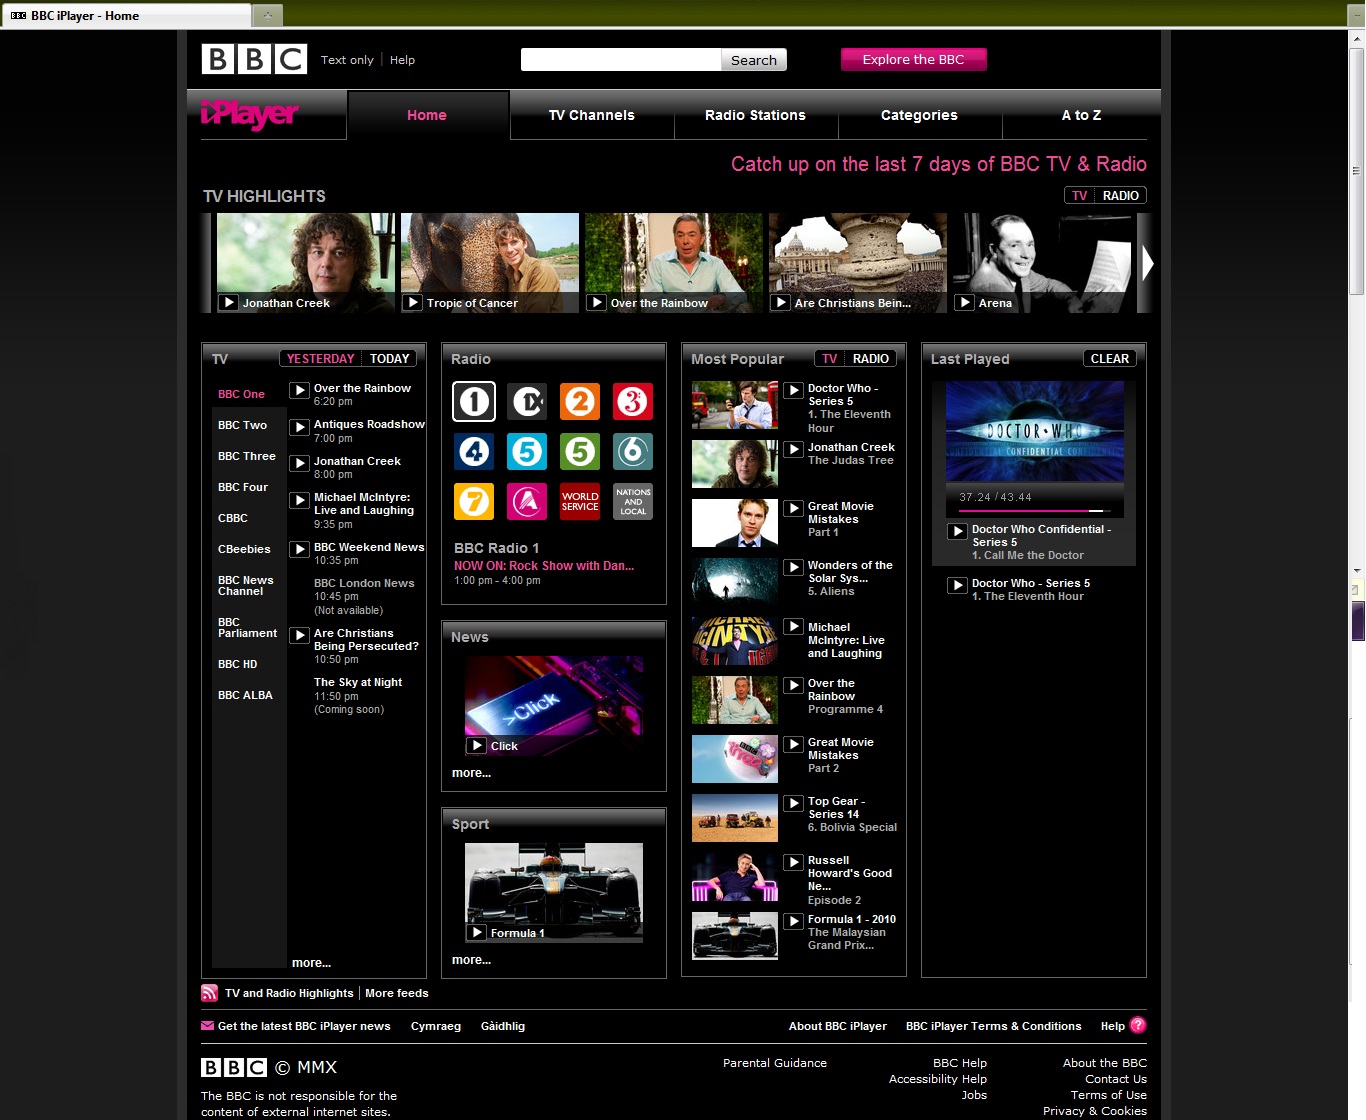Open the Doctor Who Confidential thumbnail
The height and width of the screenshot is (1120, 1366).
[1035, 433]
